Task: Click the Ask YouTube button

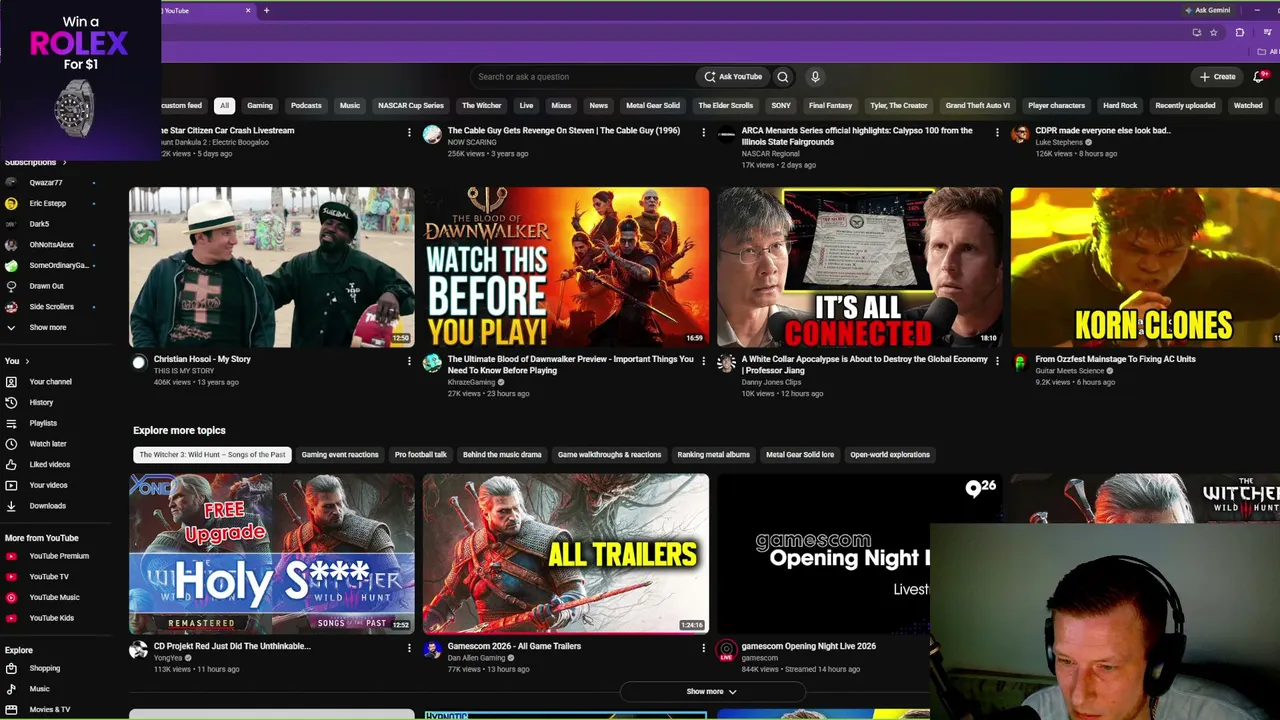Action: pyautogui.click(x=732, y=77)
